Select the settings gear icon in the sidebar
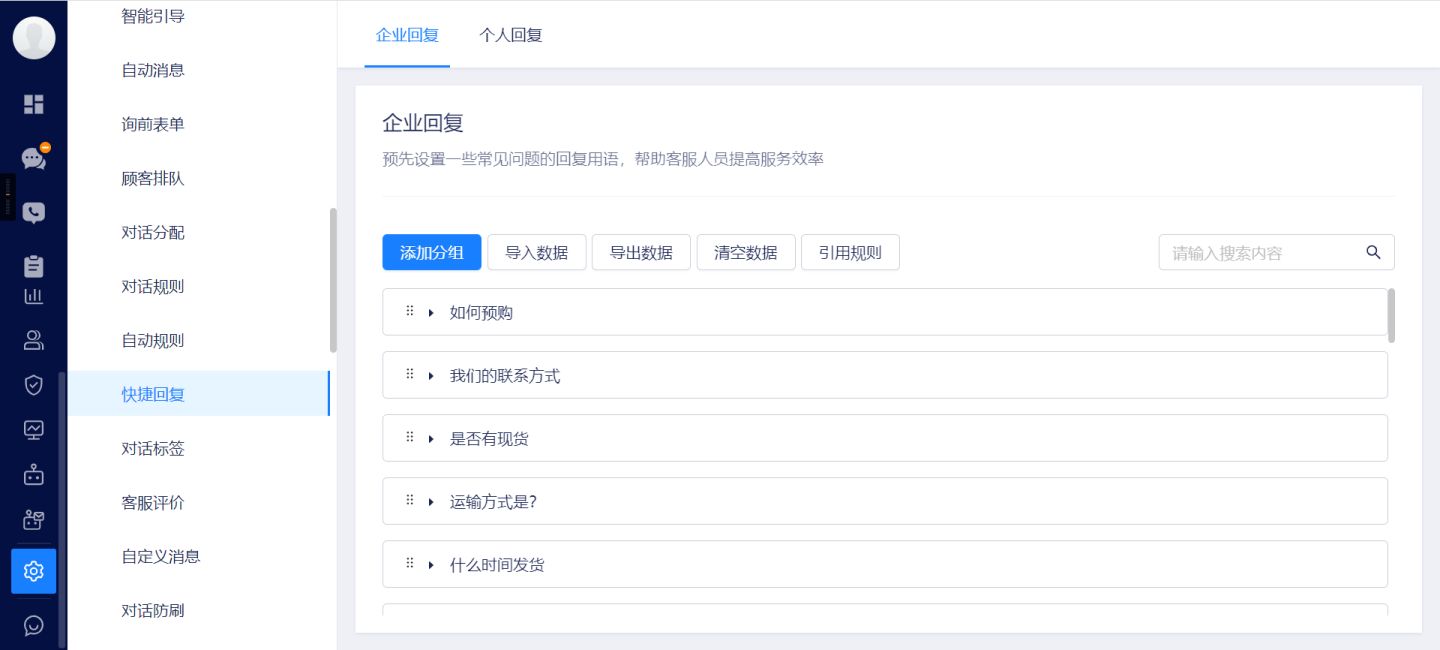Viewport: 1440px width, 650px height. pos(34,571)
